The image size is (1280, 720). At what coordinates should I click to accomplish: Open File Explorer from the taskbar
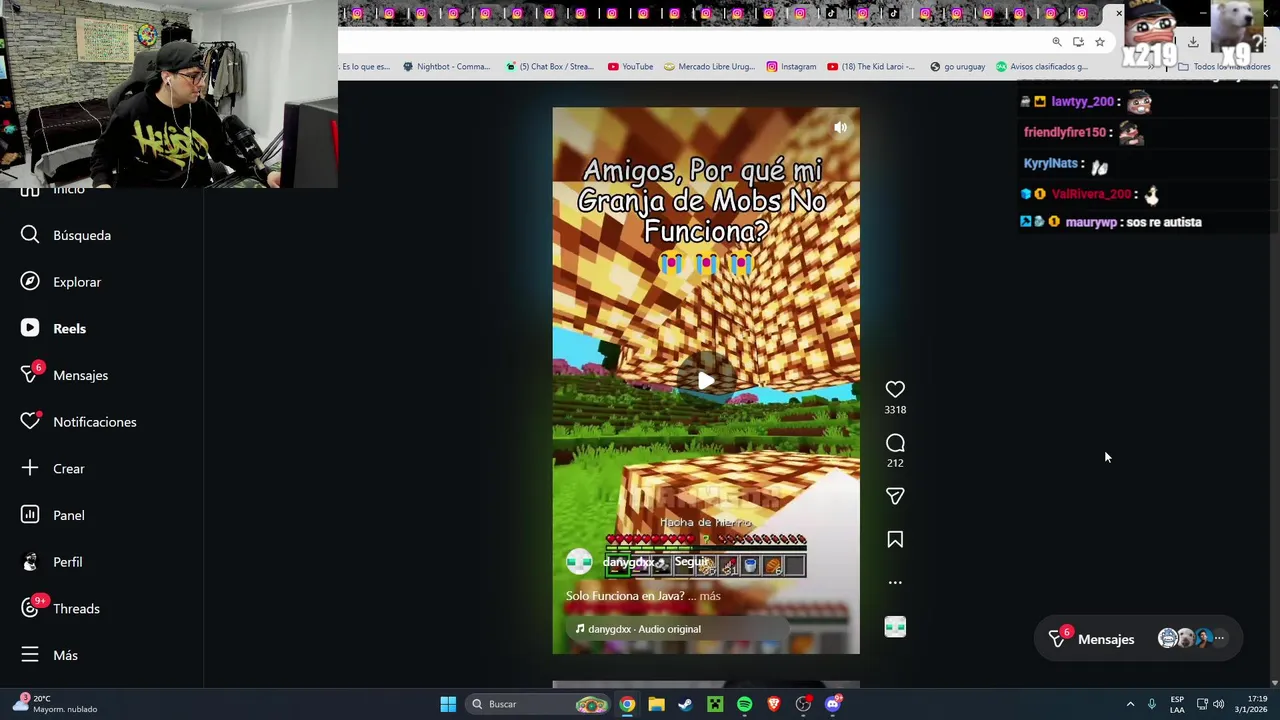[x=656, y=704]
